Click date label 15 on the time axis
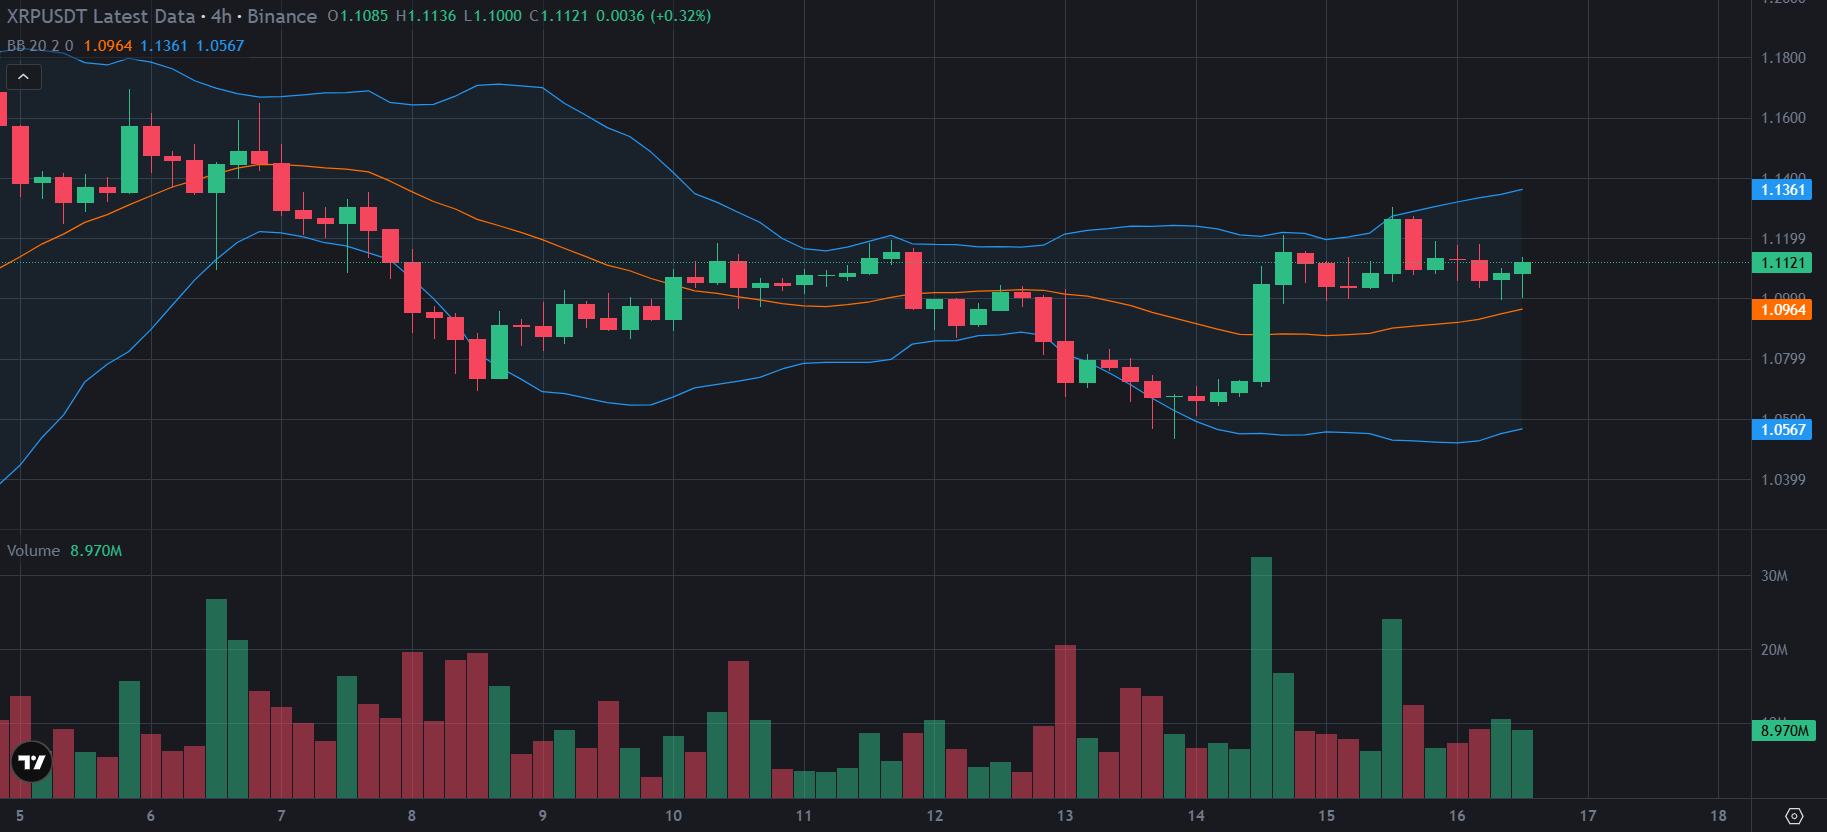Viewport: 1827px width, 832px height. [1327, 816]
